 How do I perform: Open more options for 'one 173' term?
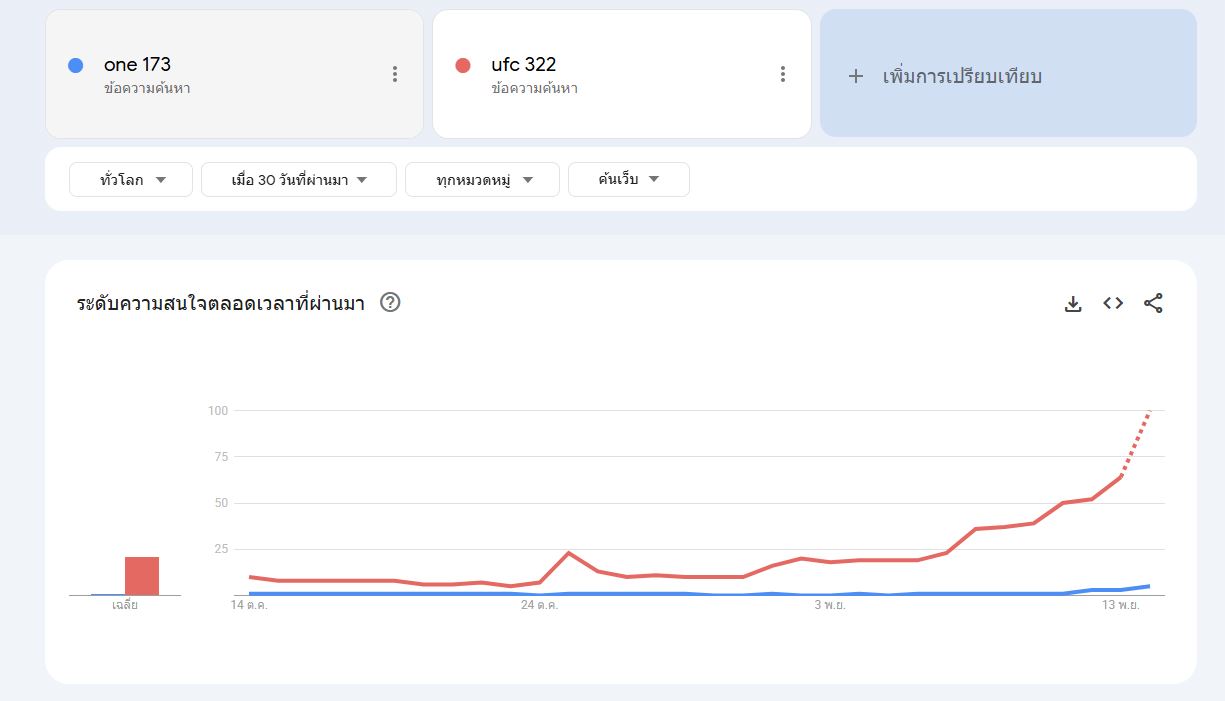[395, 74]
